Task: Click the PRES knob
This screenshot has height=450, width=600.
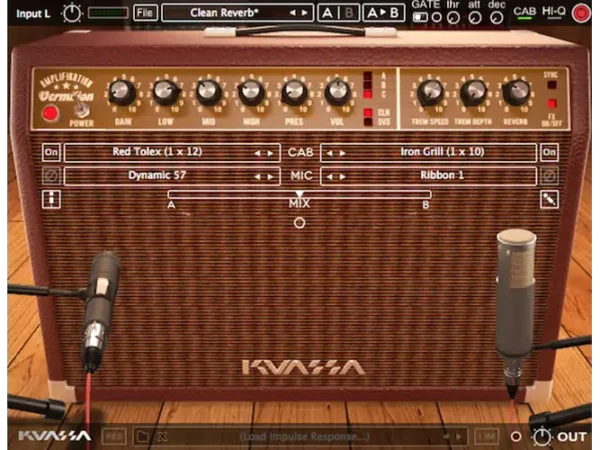Action: click(x=294, y=92)
